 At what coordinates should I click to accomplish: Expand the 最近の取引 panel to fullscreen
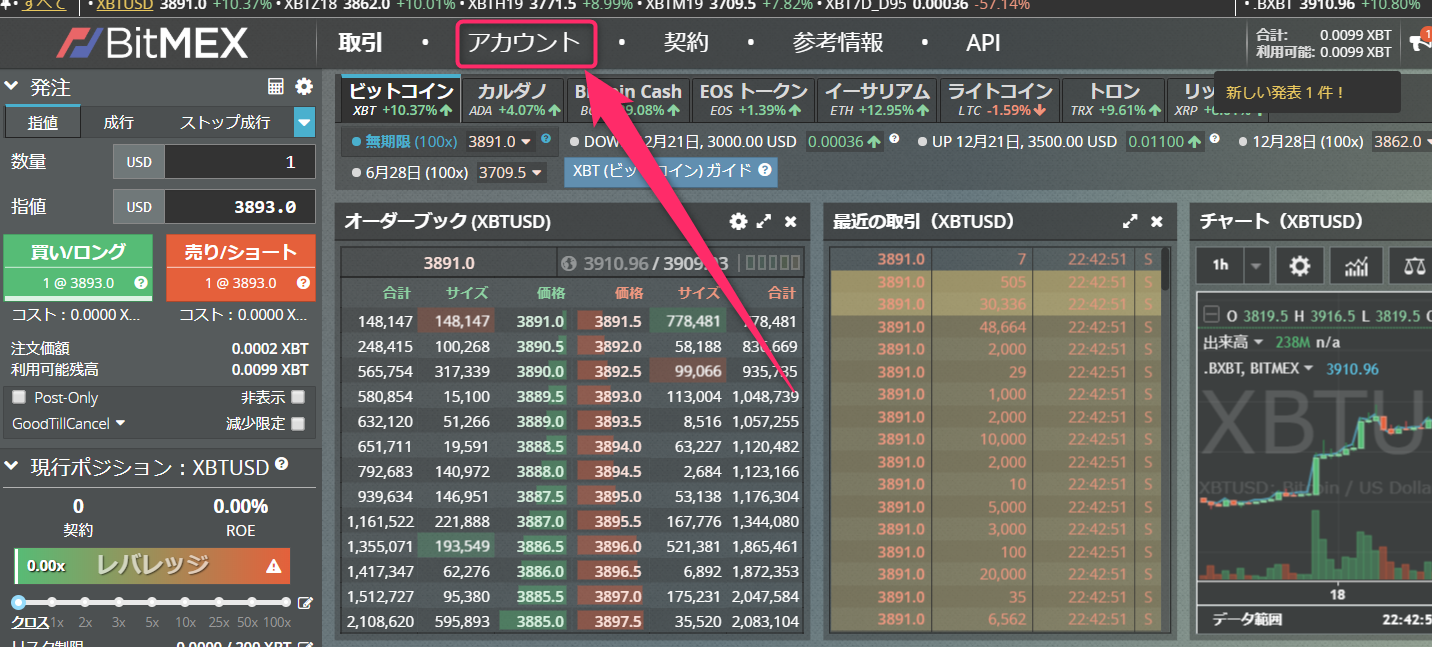(x=1130, y=222)
